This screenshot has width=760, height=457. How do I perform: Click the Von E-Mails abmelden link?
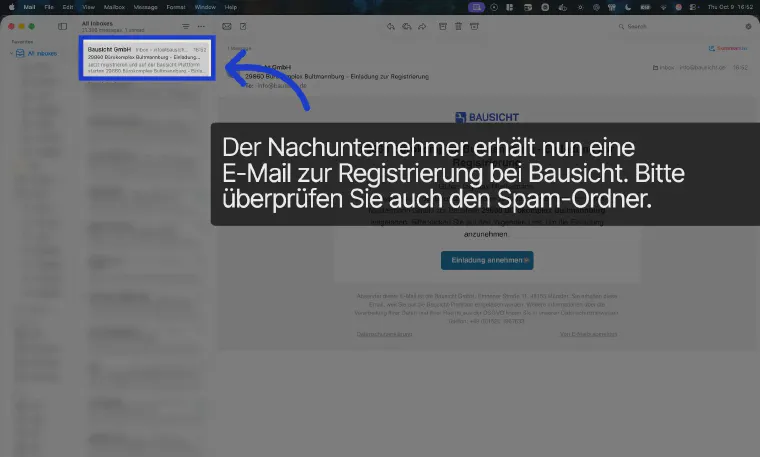coord(588,334)
